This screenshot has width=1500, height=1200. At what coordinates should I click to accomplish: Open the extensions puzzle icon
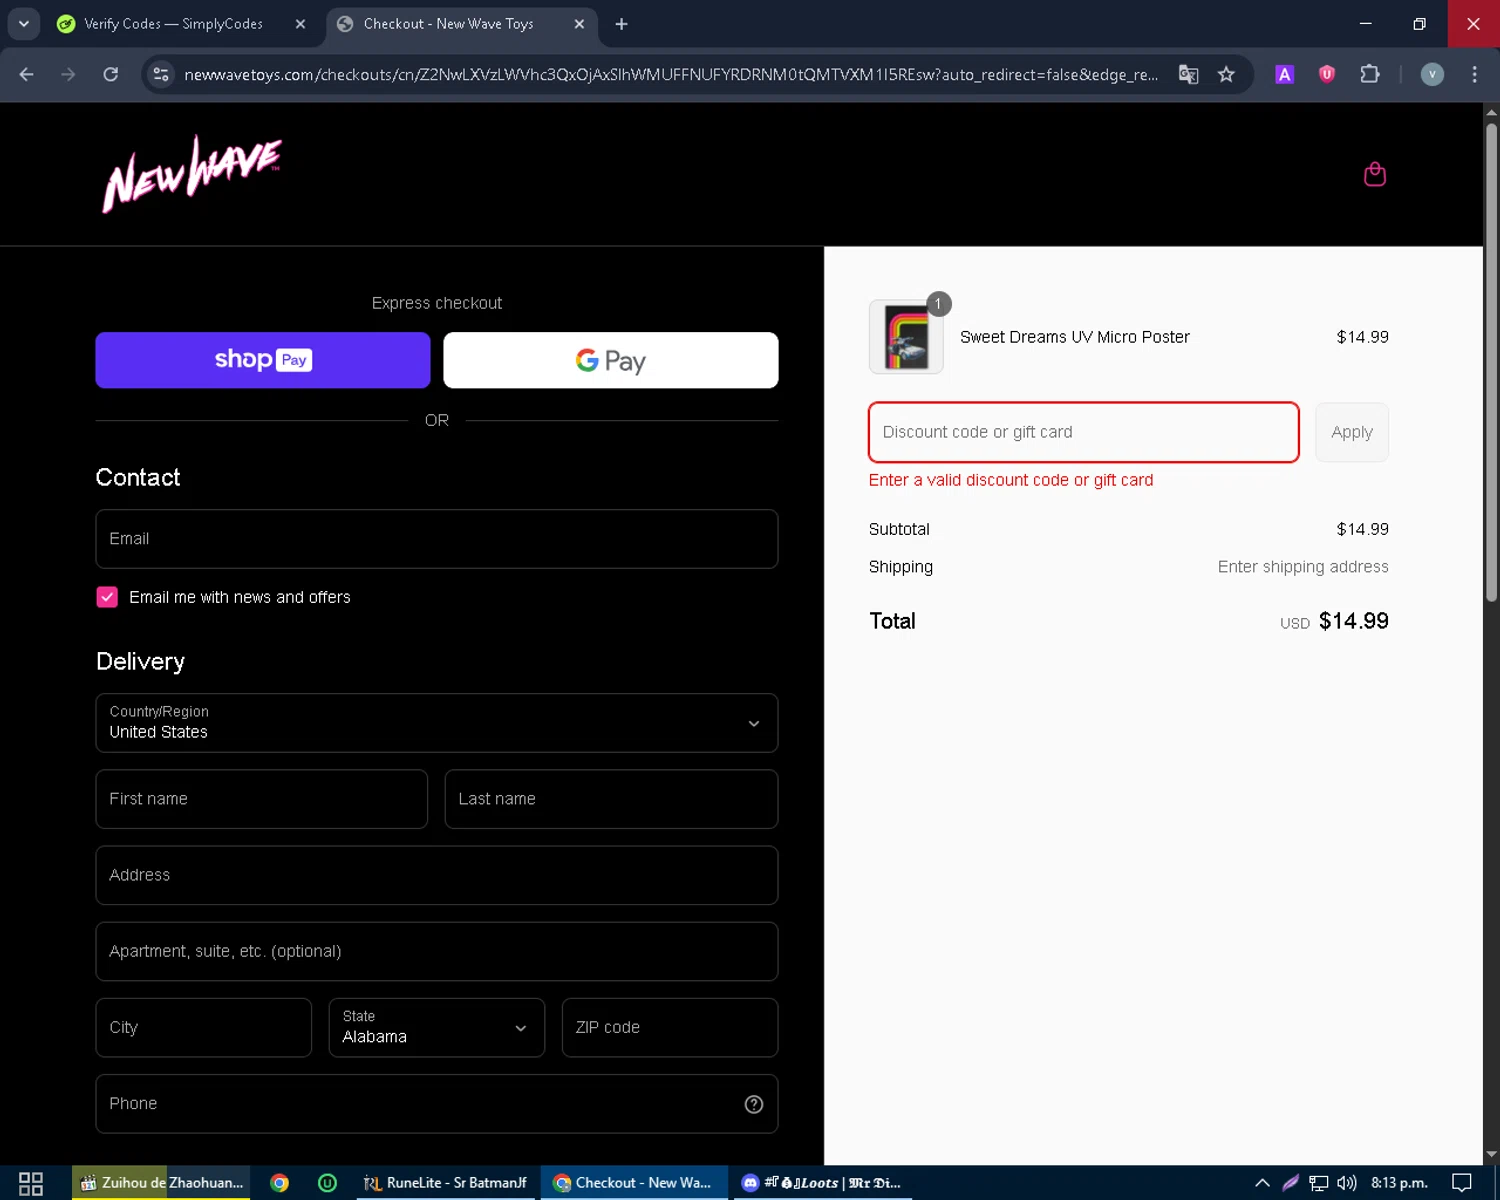click(x=1370, y=74)
